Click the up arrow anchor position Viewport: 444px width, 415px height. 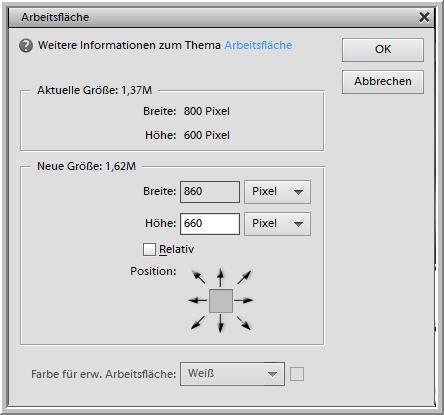[x=220, y=277]
